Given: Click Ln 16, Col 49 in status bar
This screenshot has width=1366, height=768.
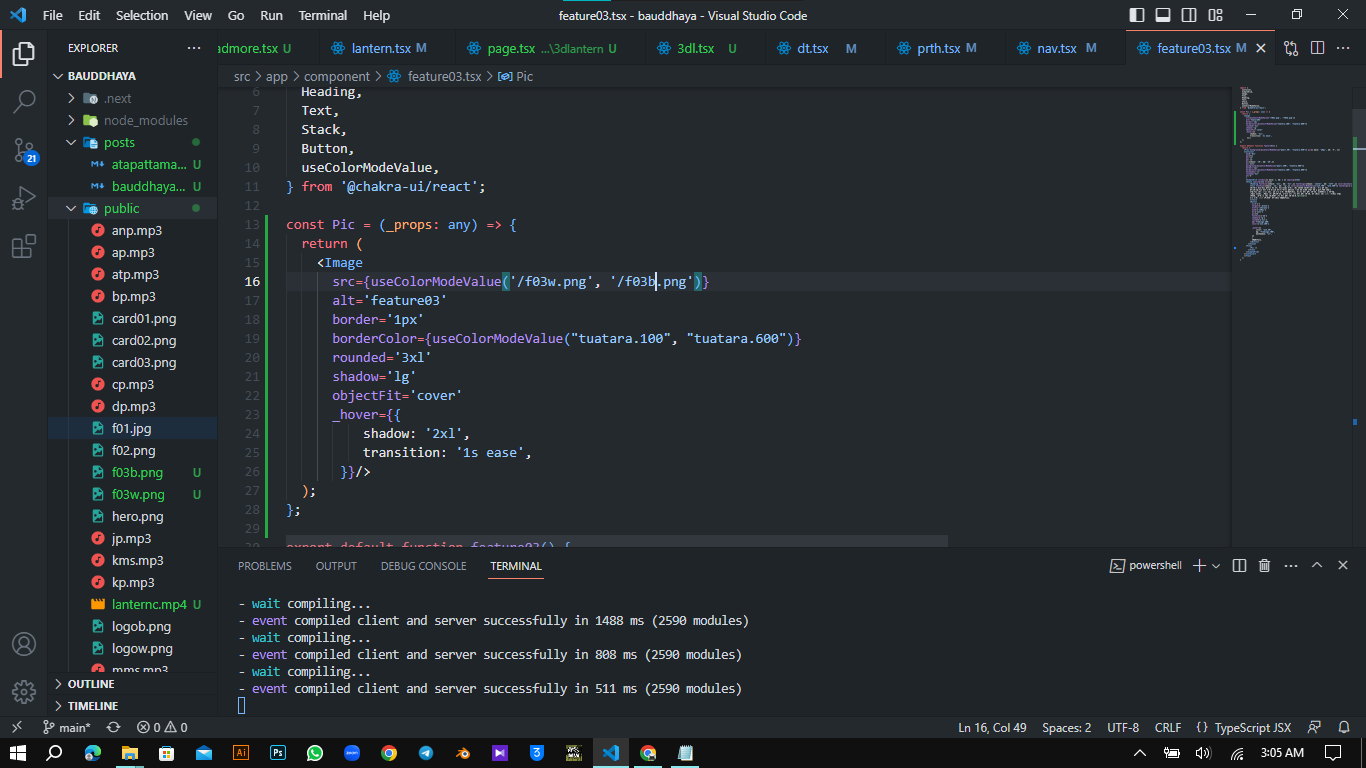Looking at the screenshot, I should coord(992,727).
